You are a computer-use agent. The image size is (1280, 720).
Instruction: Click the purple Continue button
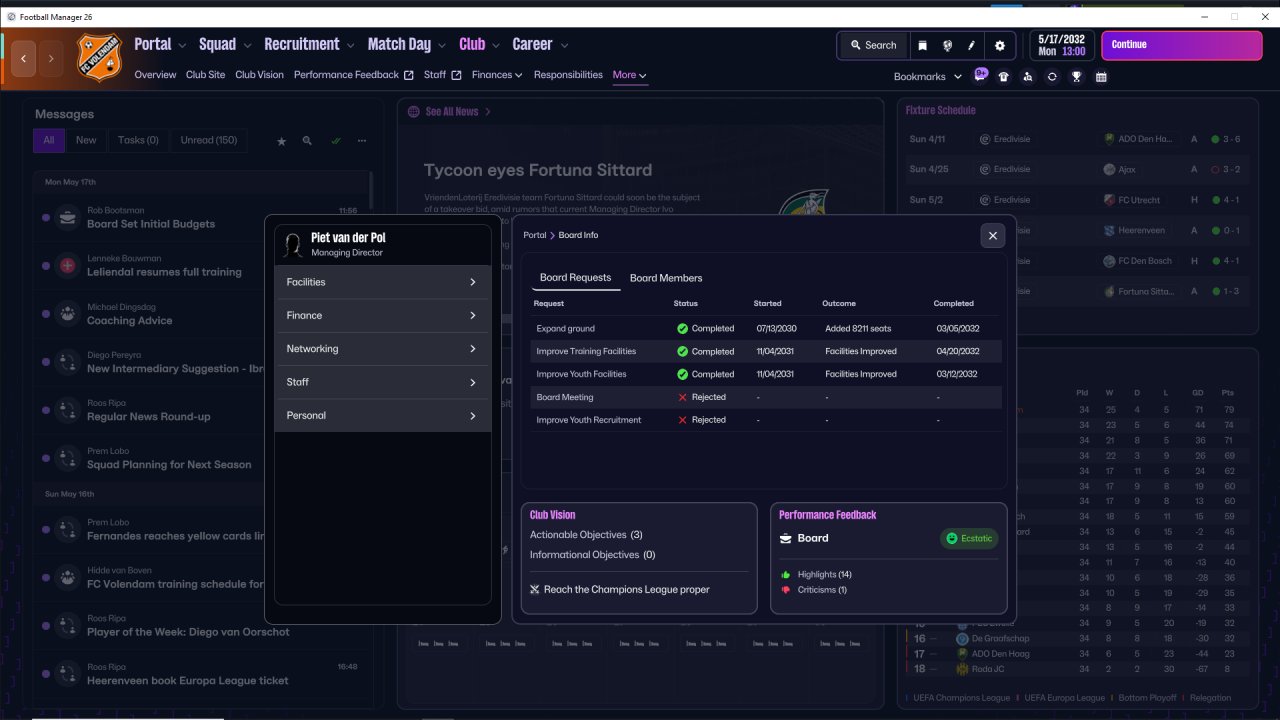click(x=1182, y=45)
